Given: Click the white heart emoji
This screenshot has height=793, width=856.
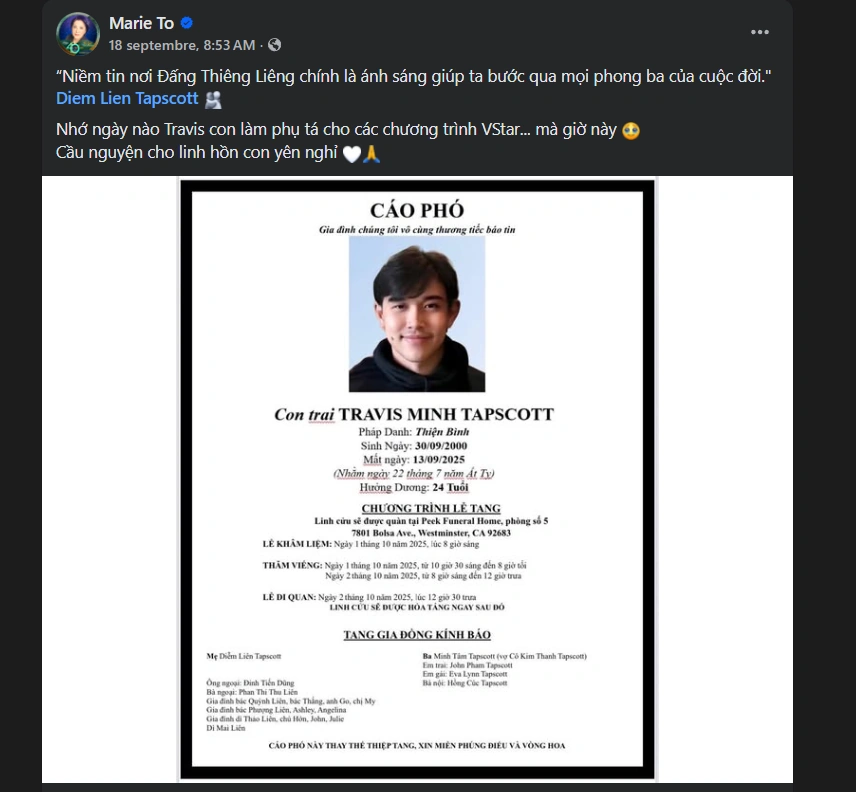Looking at the screenshot, I should pos(352,154).
